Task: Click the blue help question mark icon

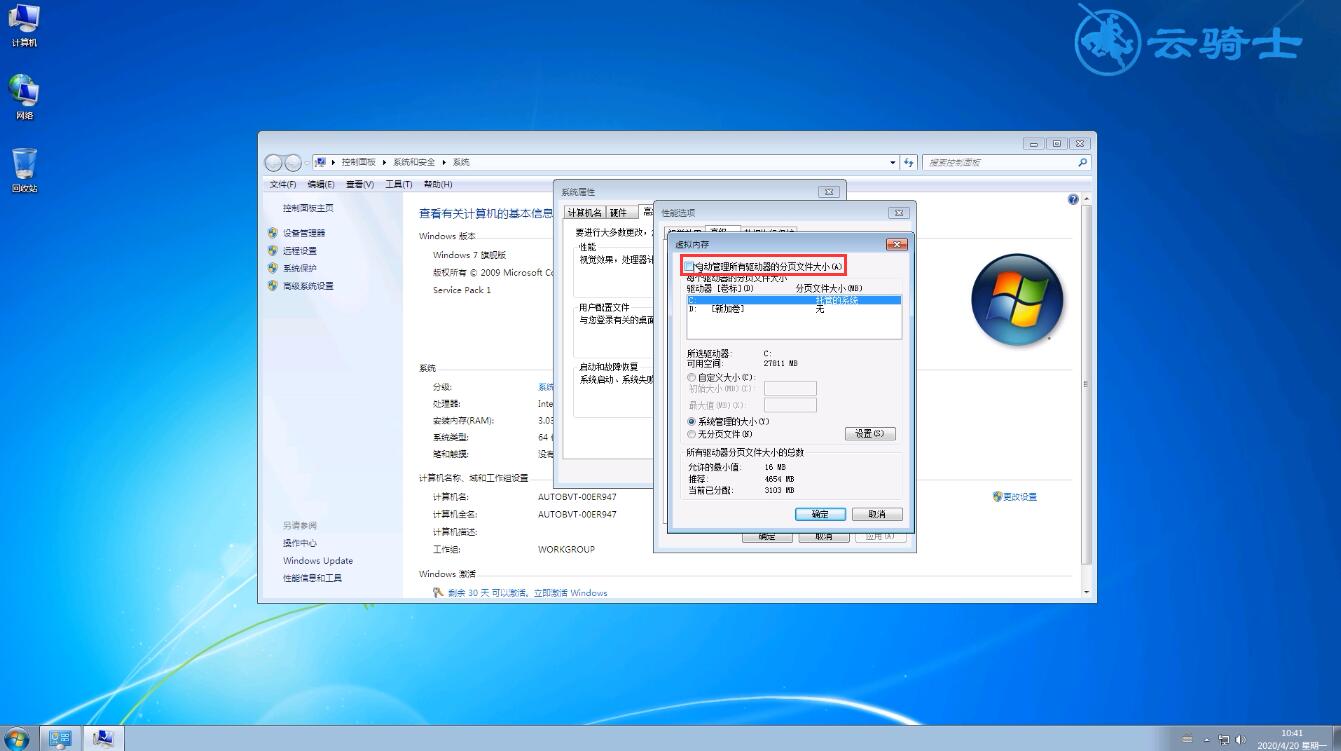Action: click(1073, 200)
